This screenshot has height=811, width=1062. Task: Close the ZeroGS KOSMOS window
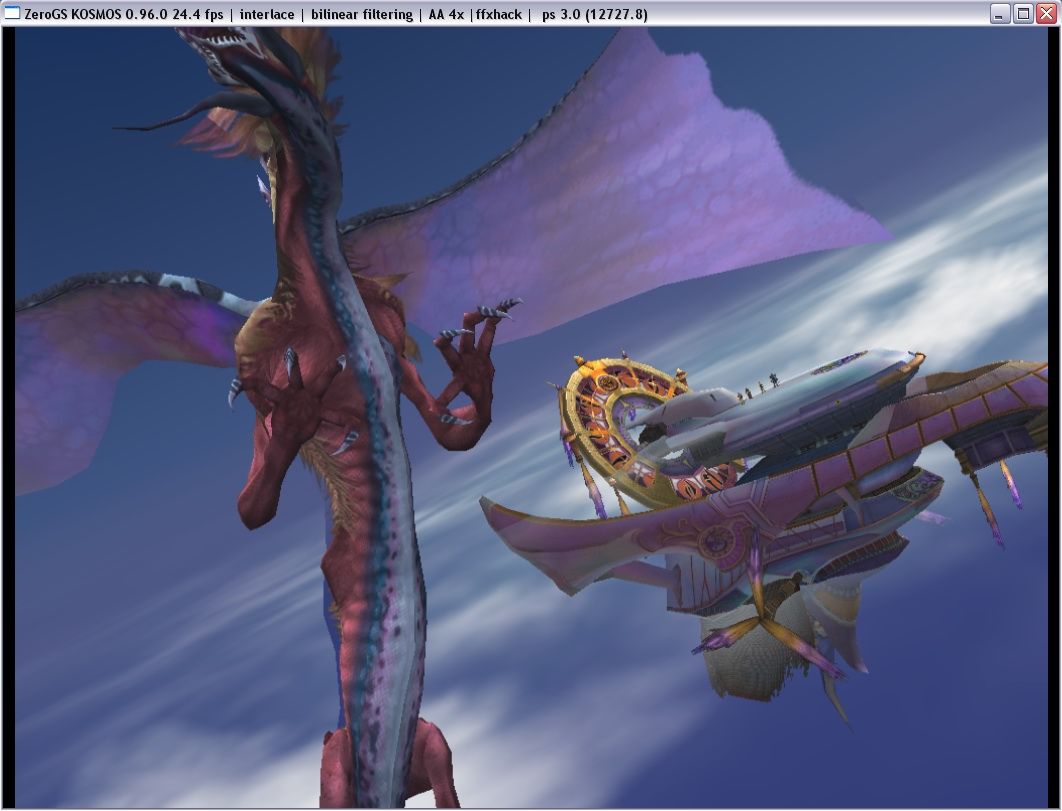(1046, 14)
